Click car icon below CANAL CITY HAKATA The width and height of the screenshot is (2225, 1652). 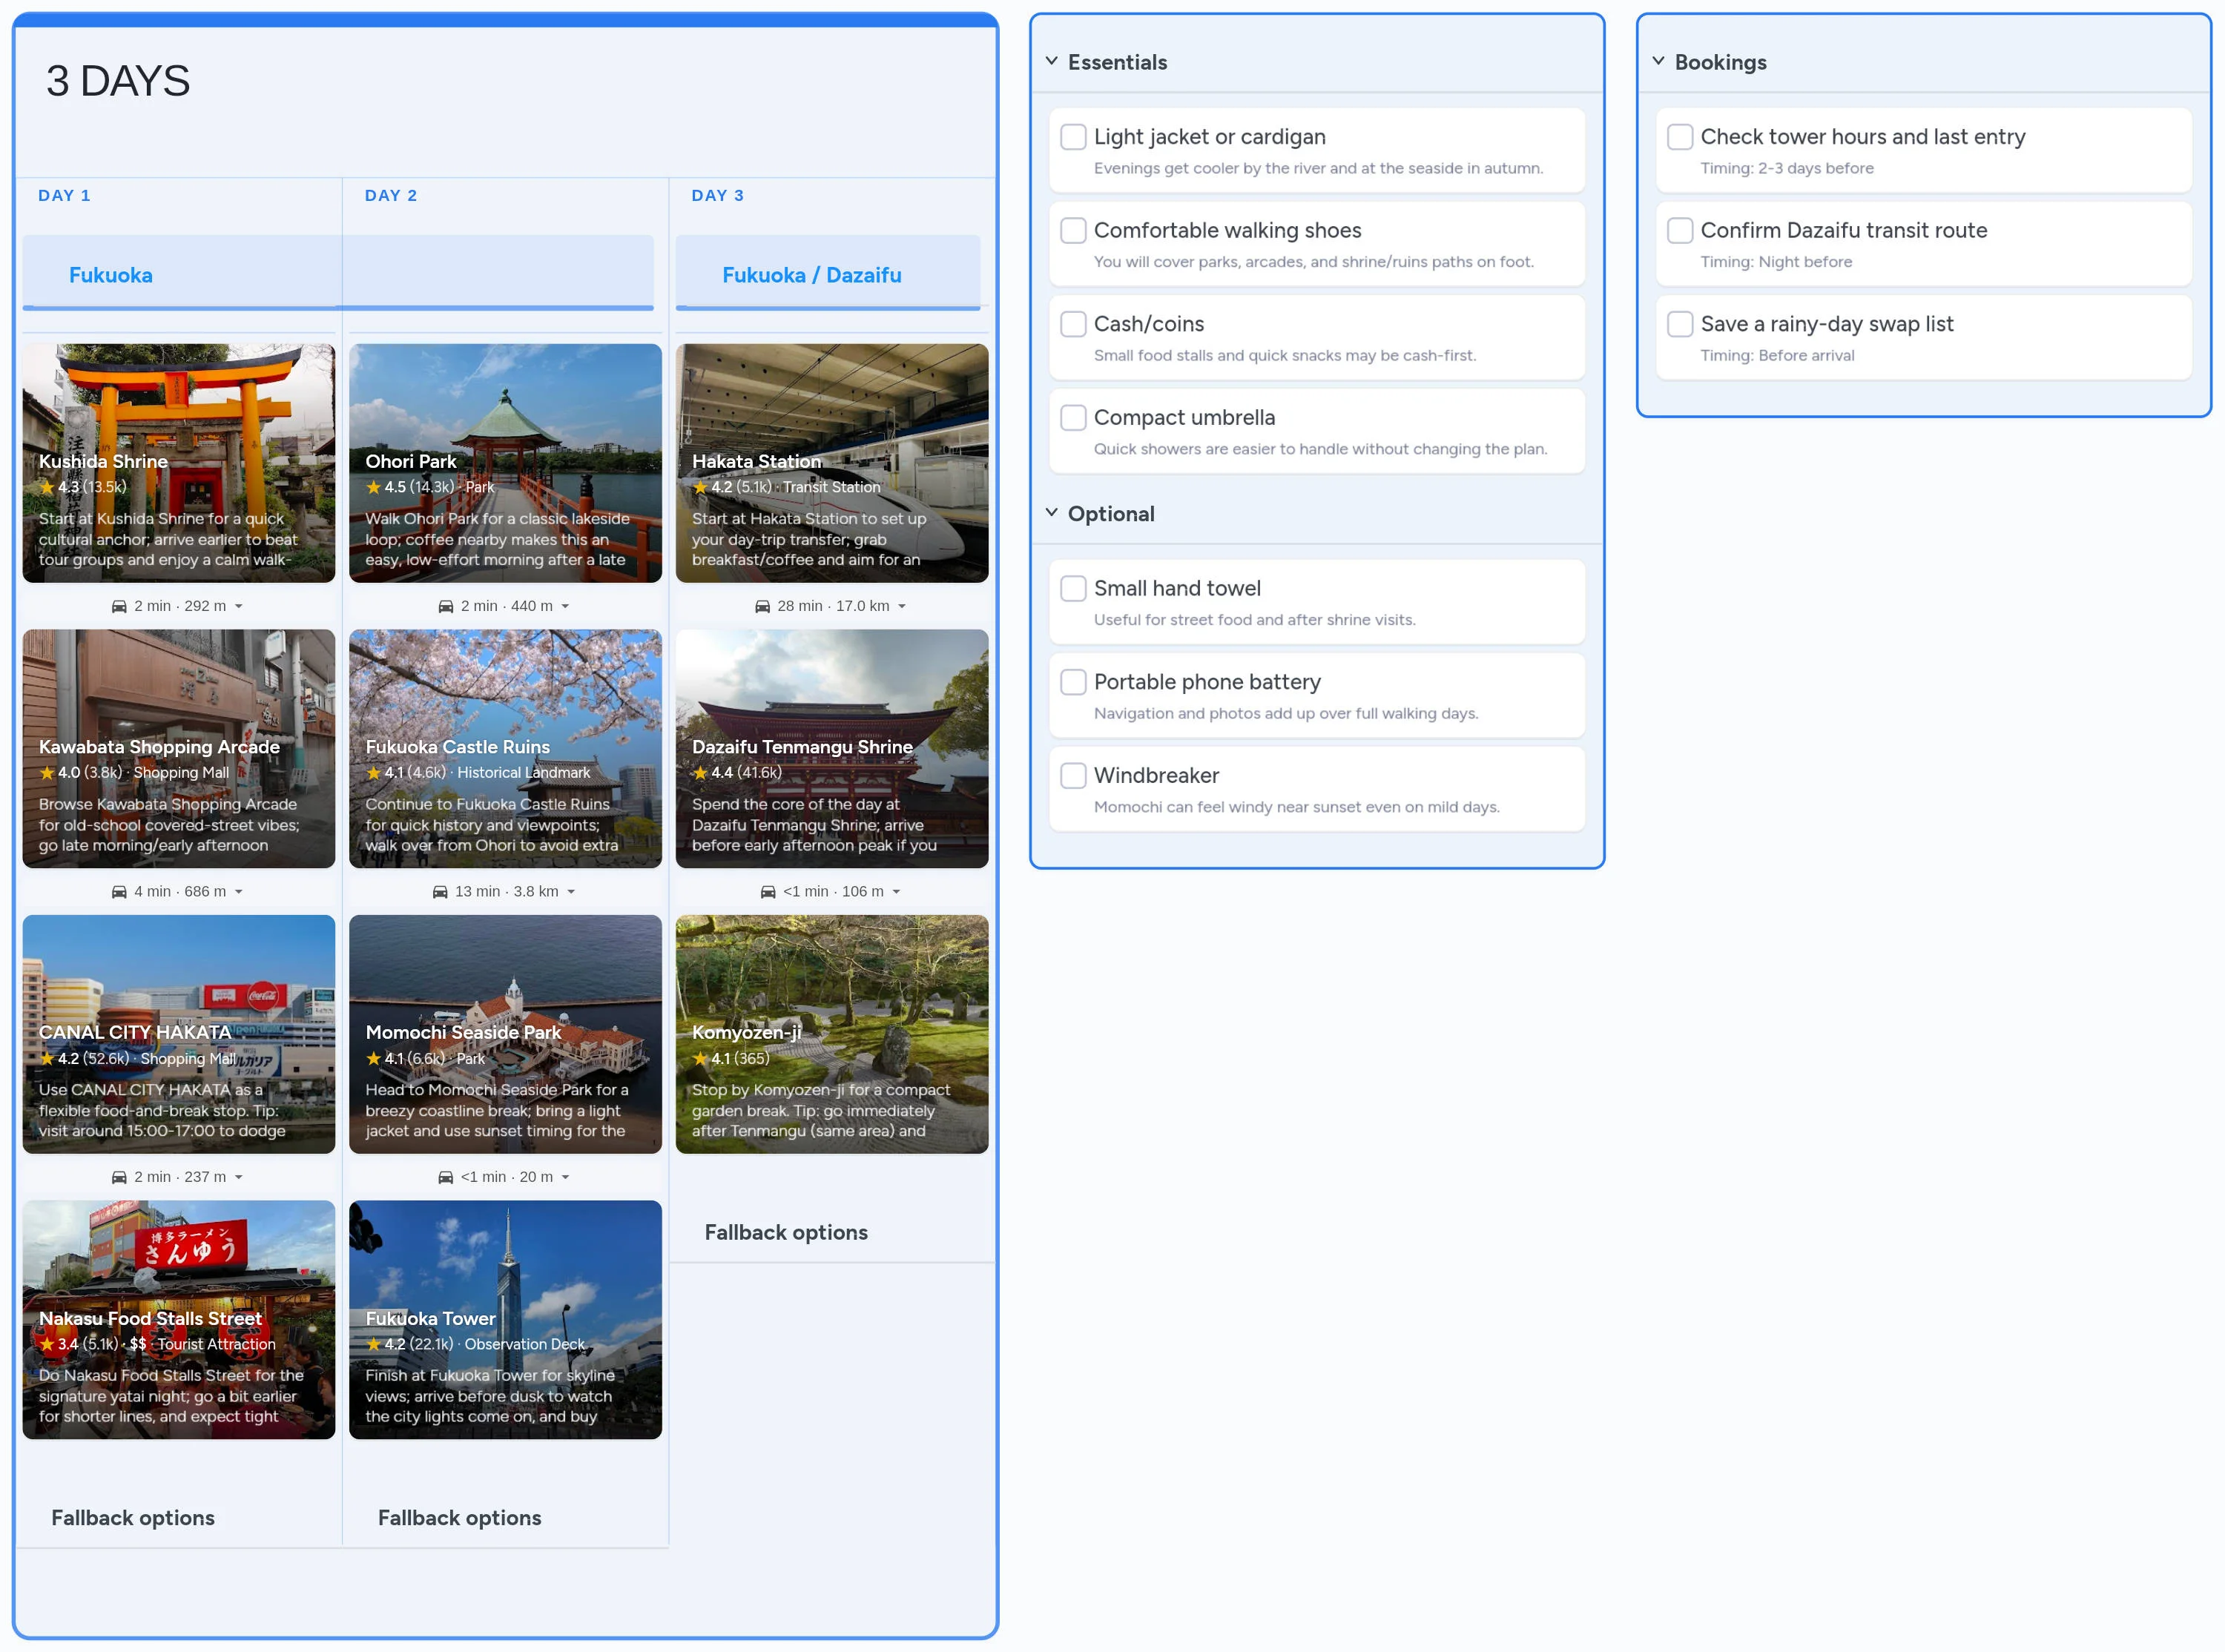(119, 1177)
